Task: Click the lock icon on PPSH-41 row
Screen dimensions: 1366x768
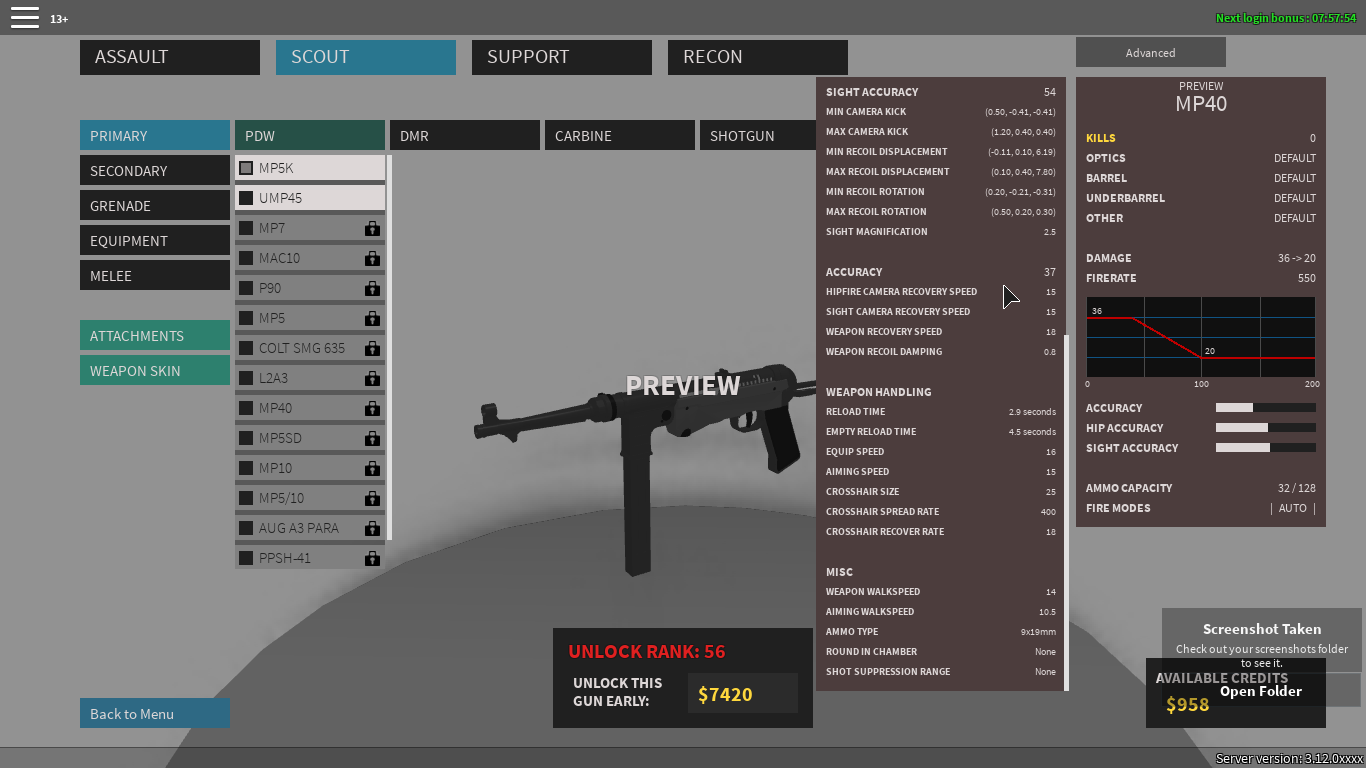Action: click(372, 558)
